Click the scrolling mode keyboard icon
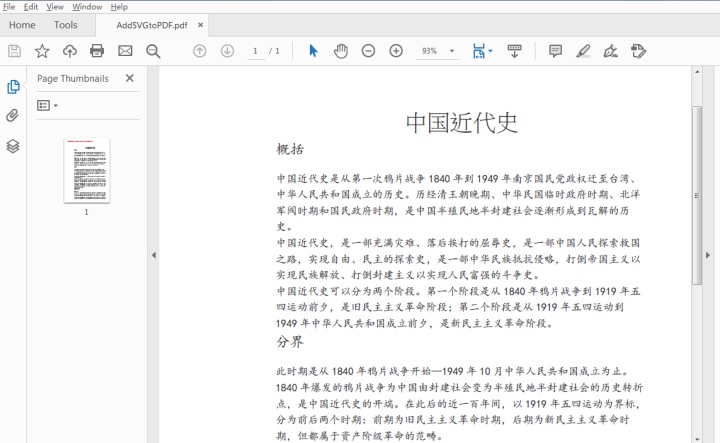 pyautogui.click(x=514, y=50)
